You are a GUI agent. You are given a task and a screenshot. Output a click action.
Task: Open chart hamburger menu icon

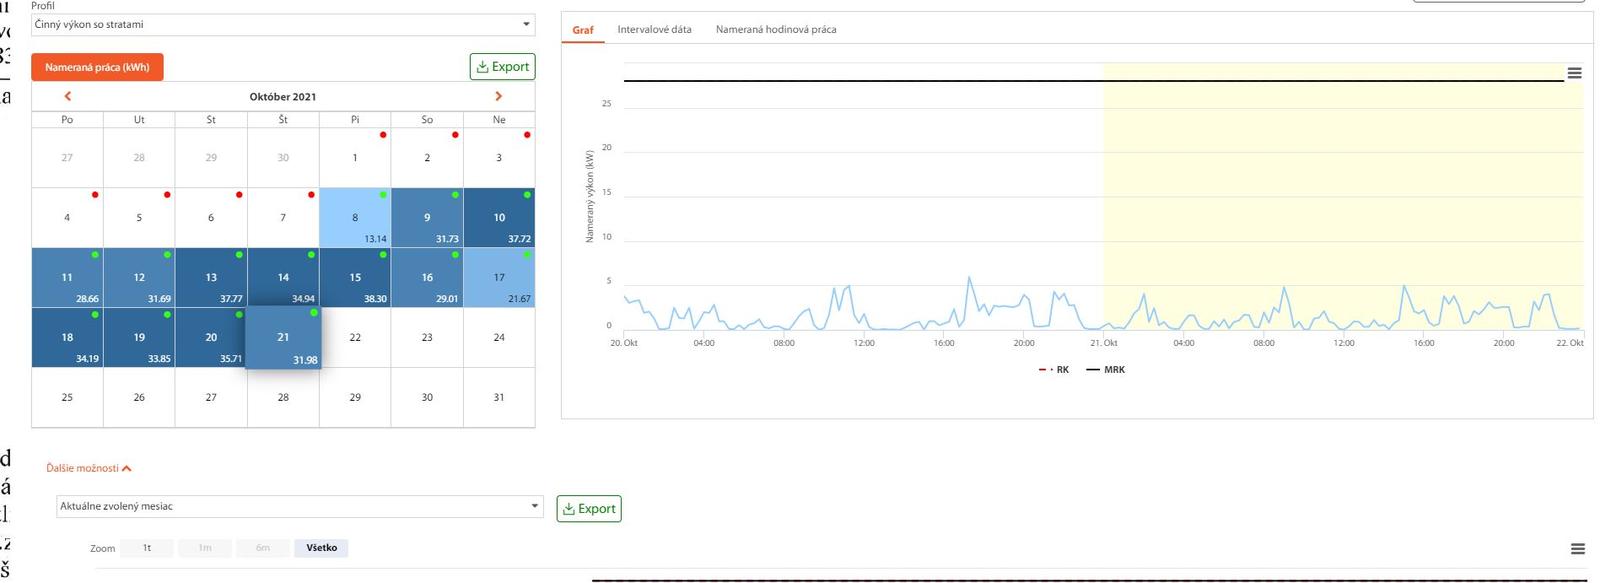click(x=1574, y=73)
